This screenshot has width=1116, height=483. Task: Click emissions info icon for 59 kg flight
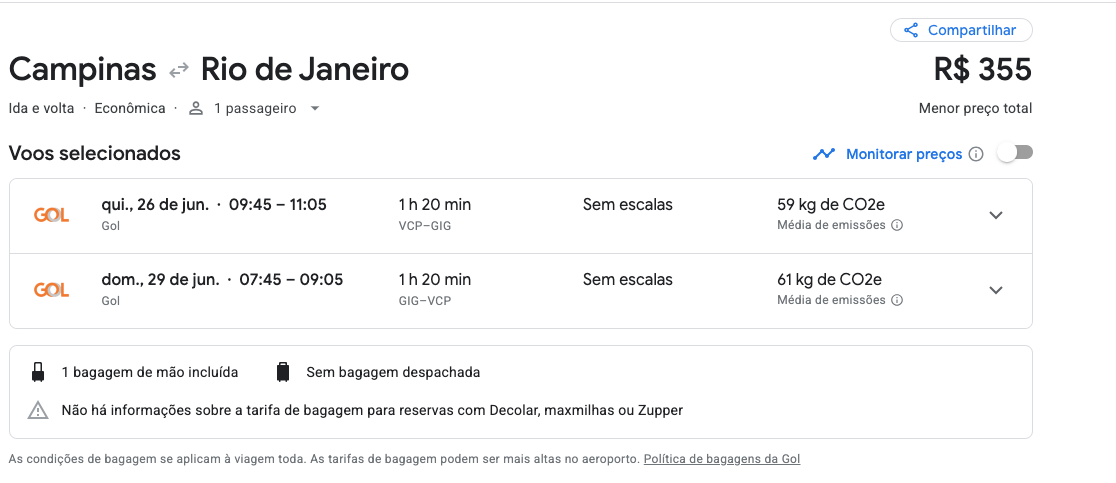pos(897,225)
